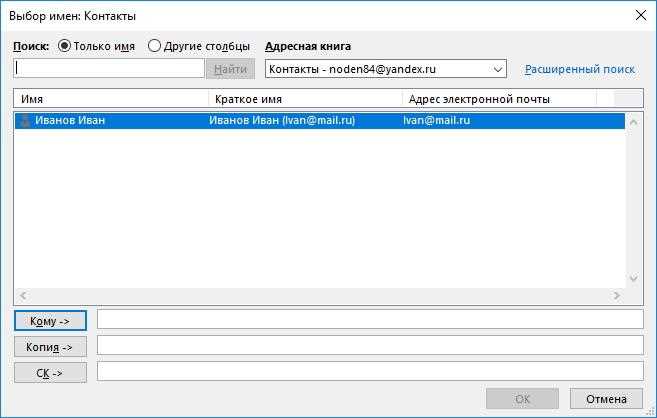
Task: Click the horizontal scroll left arrow
Action: [x=23, y=296]
